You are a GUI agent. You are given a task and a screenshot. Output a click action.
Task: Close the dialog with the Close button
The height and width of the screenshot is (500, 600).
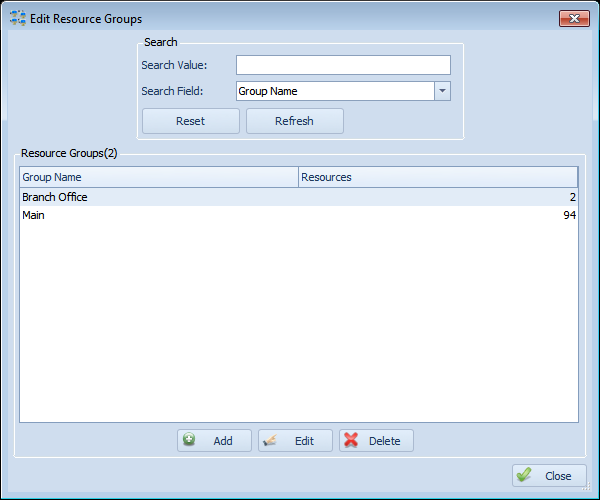(x=549, y=476)
